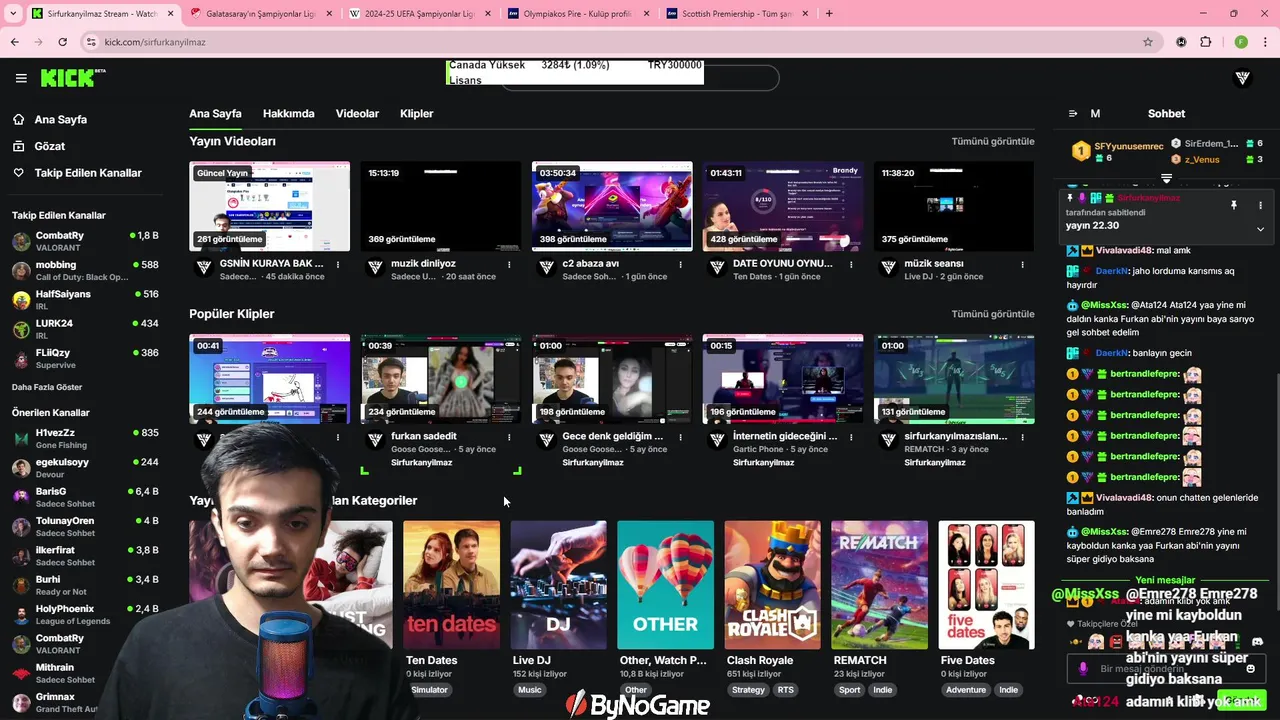View all Popüler Klipler via Tümünü görüntüle
The width and height of the screenshot is (1280, 720).
pos(993,314)
